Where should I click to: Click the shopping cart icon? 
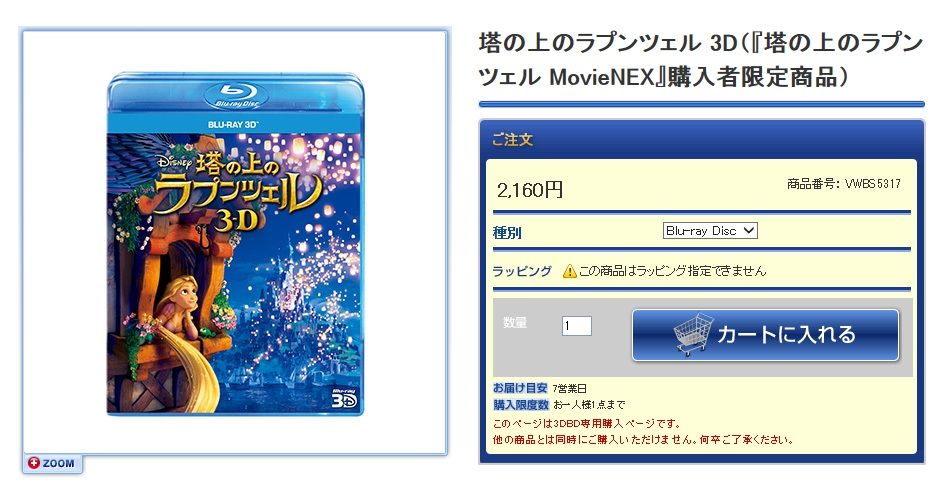coord(693,334)
